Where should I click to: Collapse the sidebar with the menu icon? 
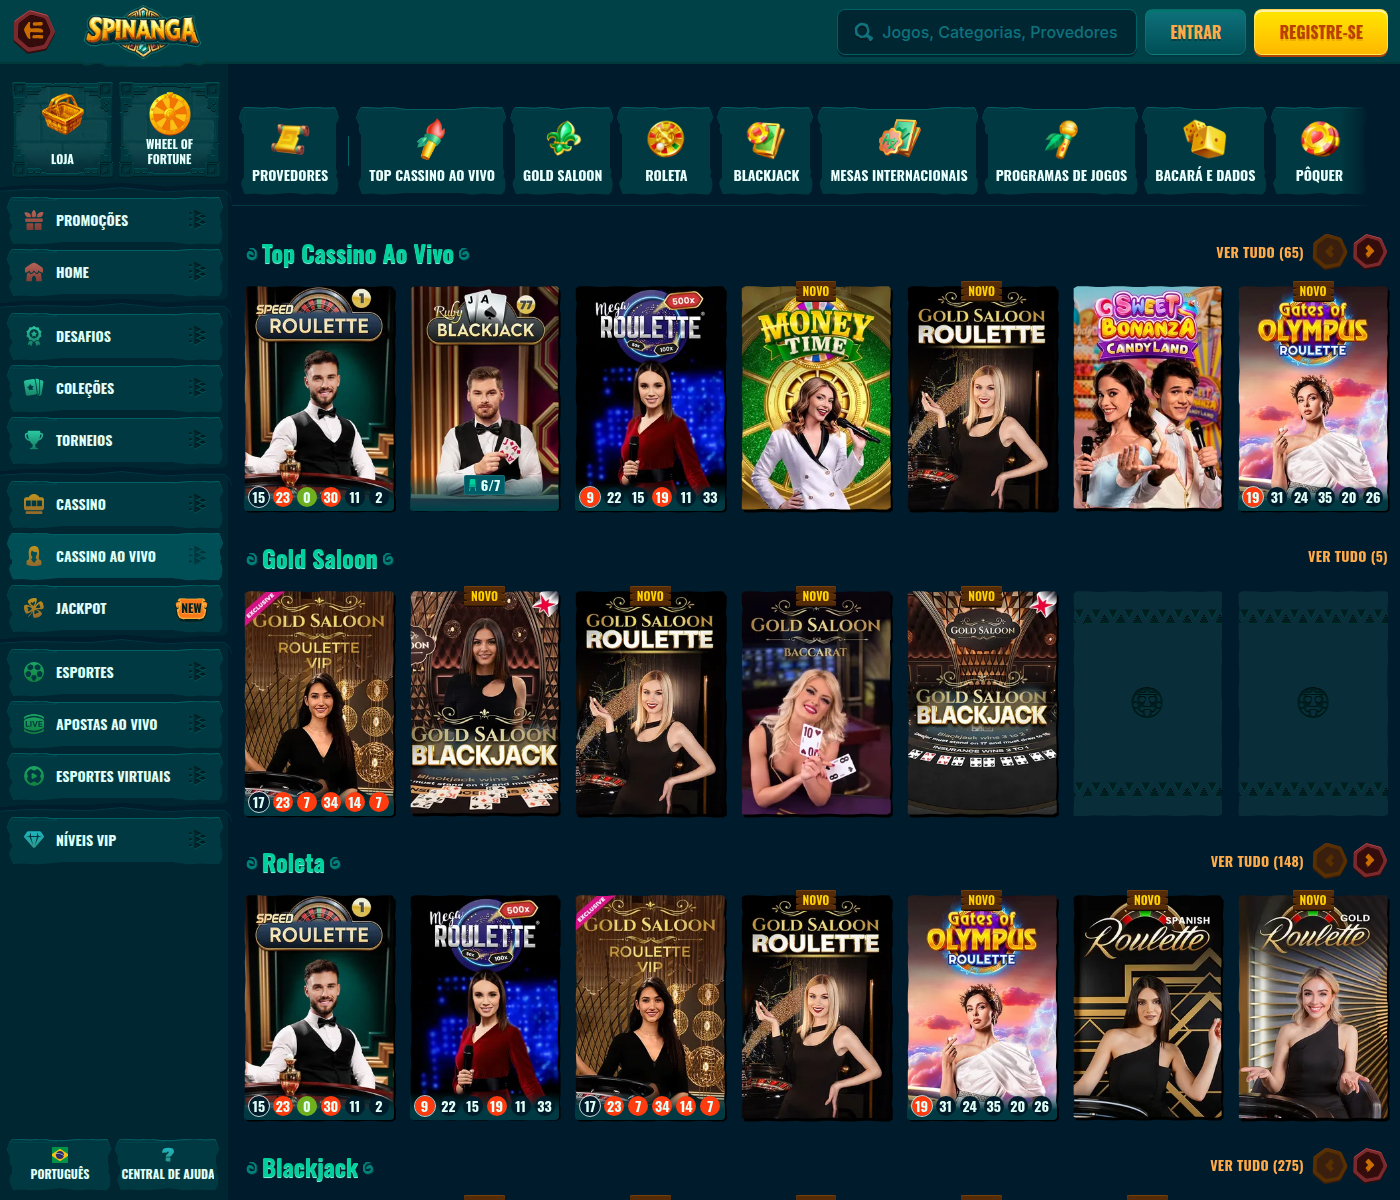pyautogui.click(x=34, y=31)
